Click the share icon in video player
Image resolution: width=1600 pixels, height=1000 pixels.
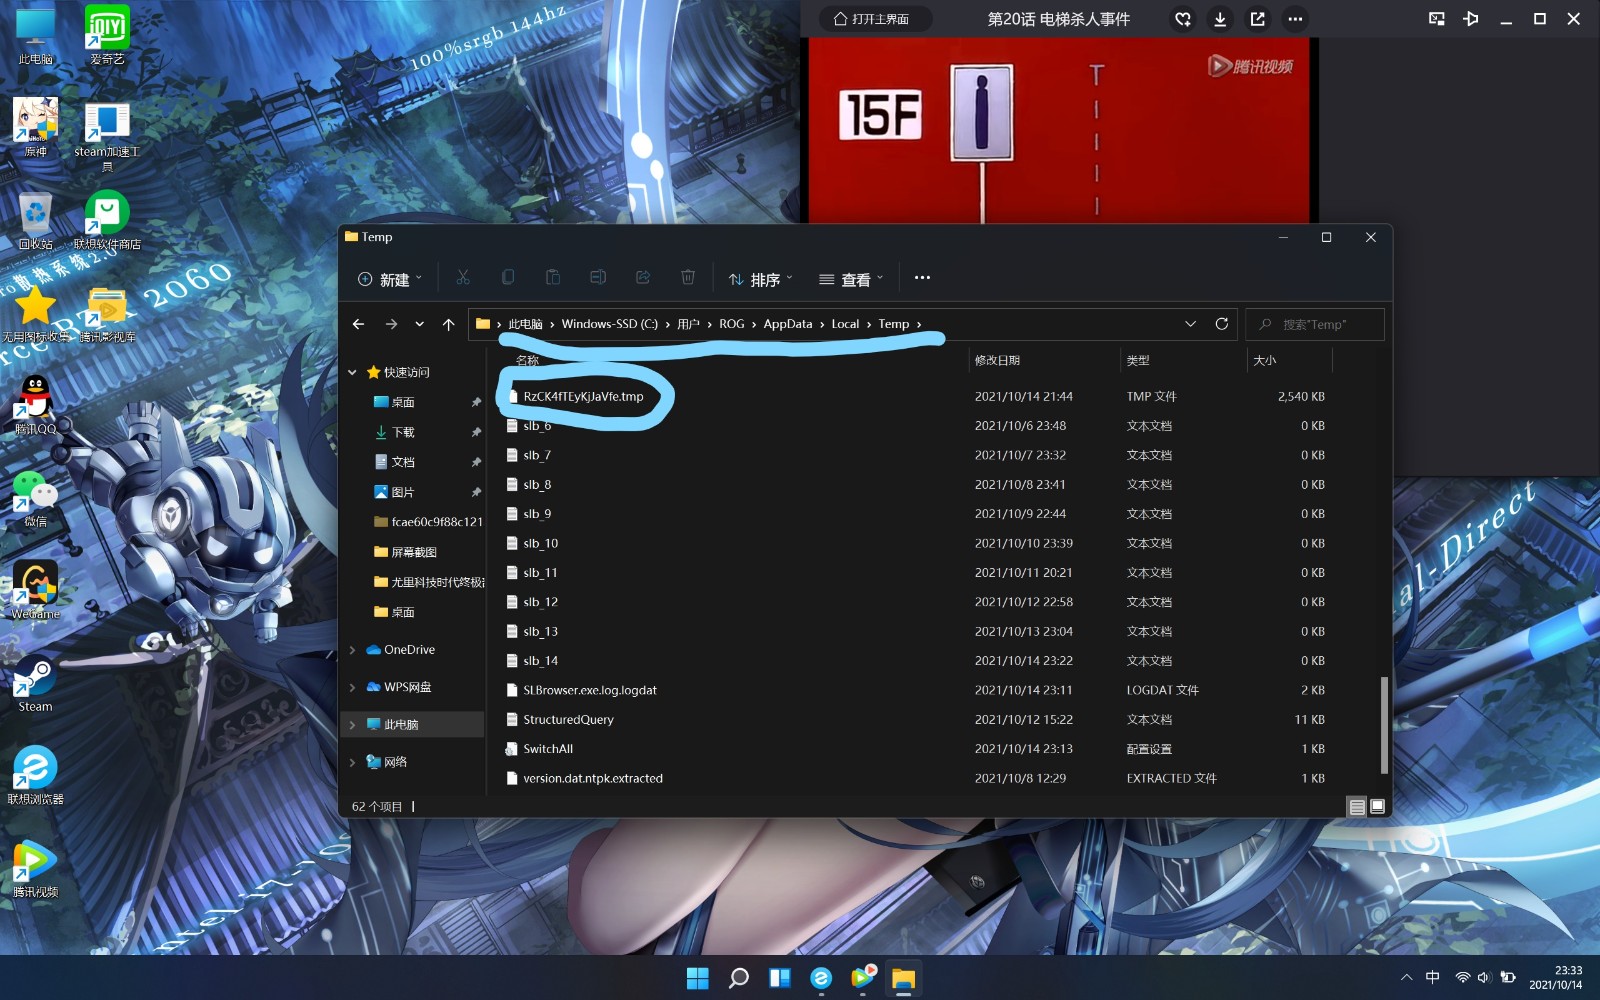(x=1257, y=19)
